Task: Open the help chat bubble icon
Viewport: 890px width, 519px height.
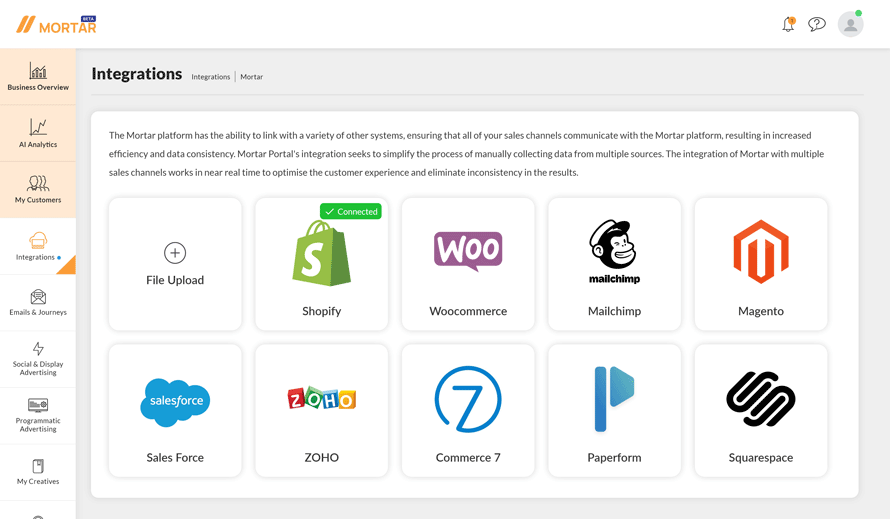Action: click(817, 24)
